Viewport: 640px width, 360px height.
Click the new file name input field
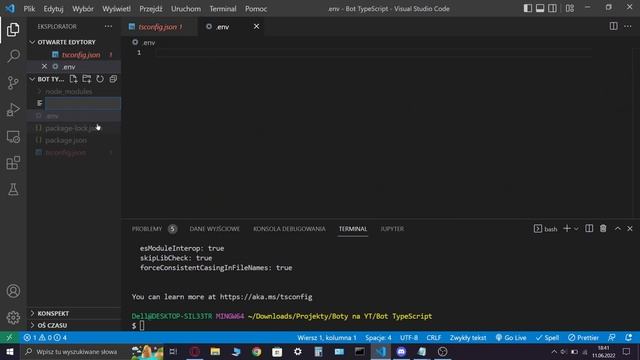[83, 104]
